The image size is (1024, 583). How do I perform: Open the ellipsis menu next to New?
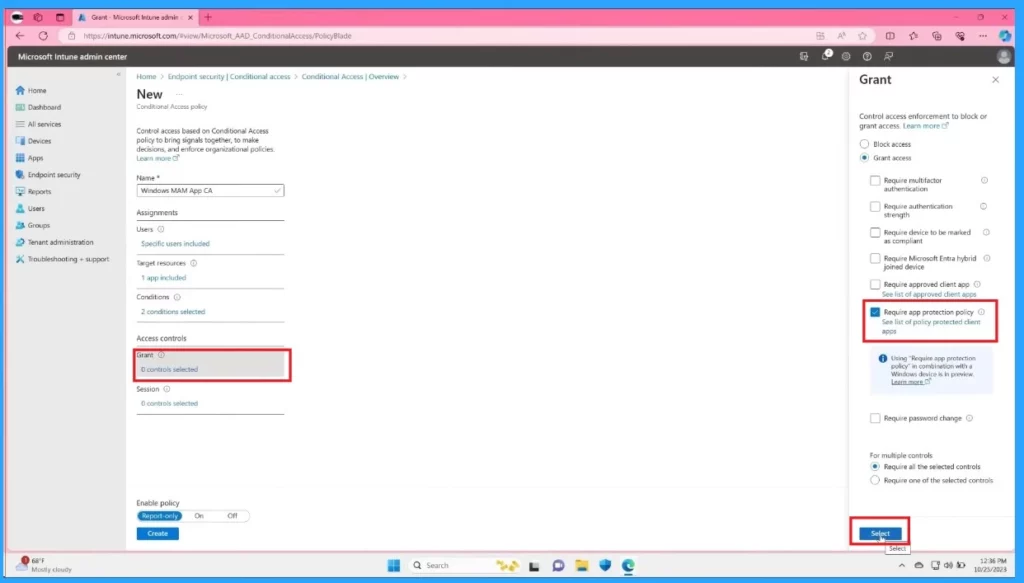[x=179, y=94]
